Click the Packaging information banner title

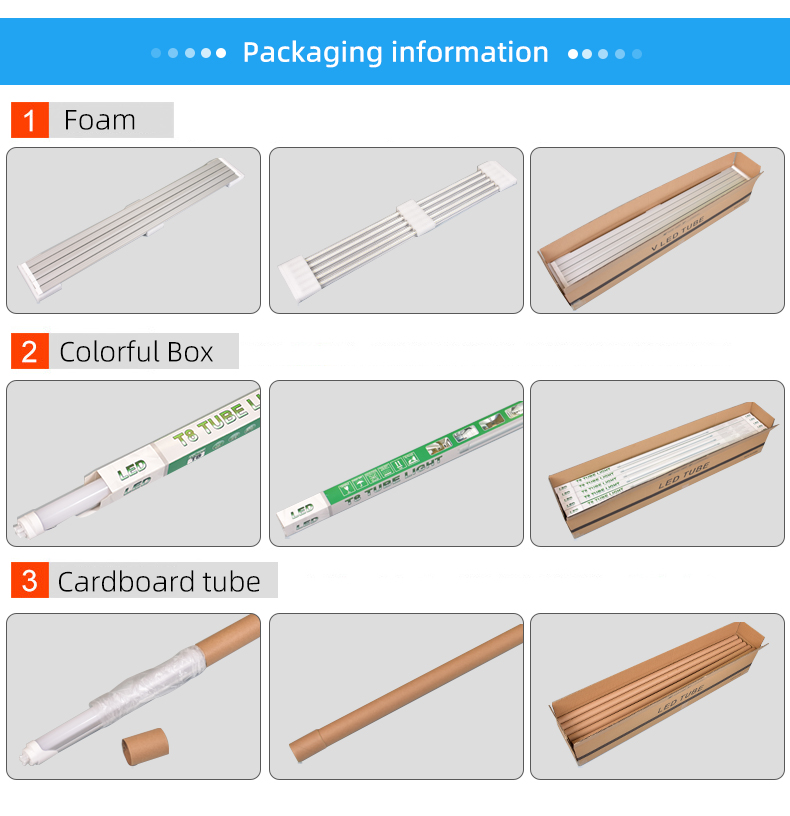pos(396,53)
